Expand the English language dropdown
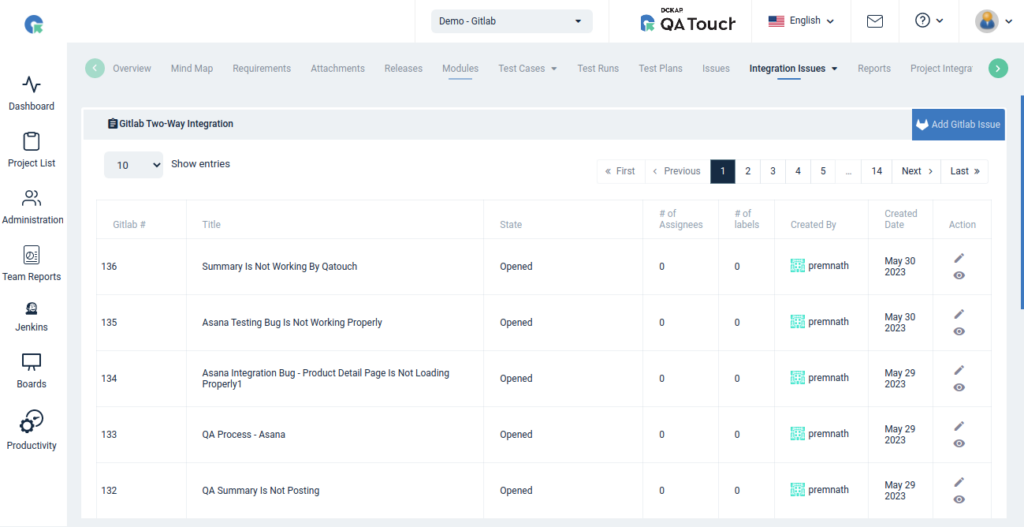The image size is (1024, 527). [x=803, y=21]
